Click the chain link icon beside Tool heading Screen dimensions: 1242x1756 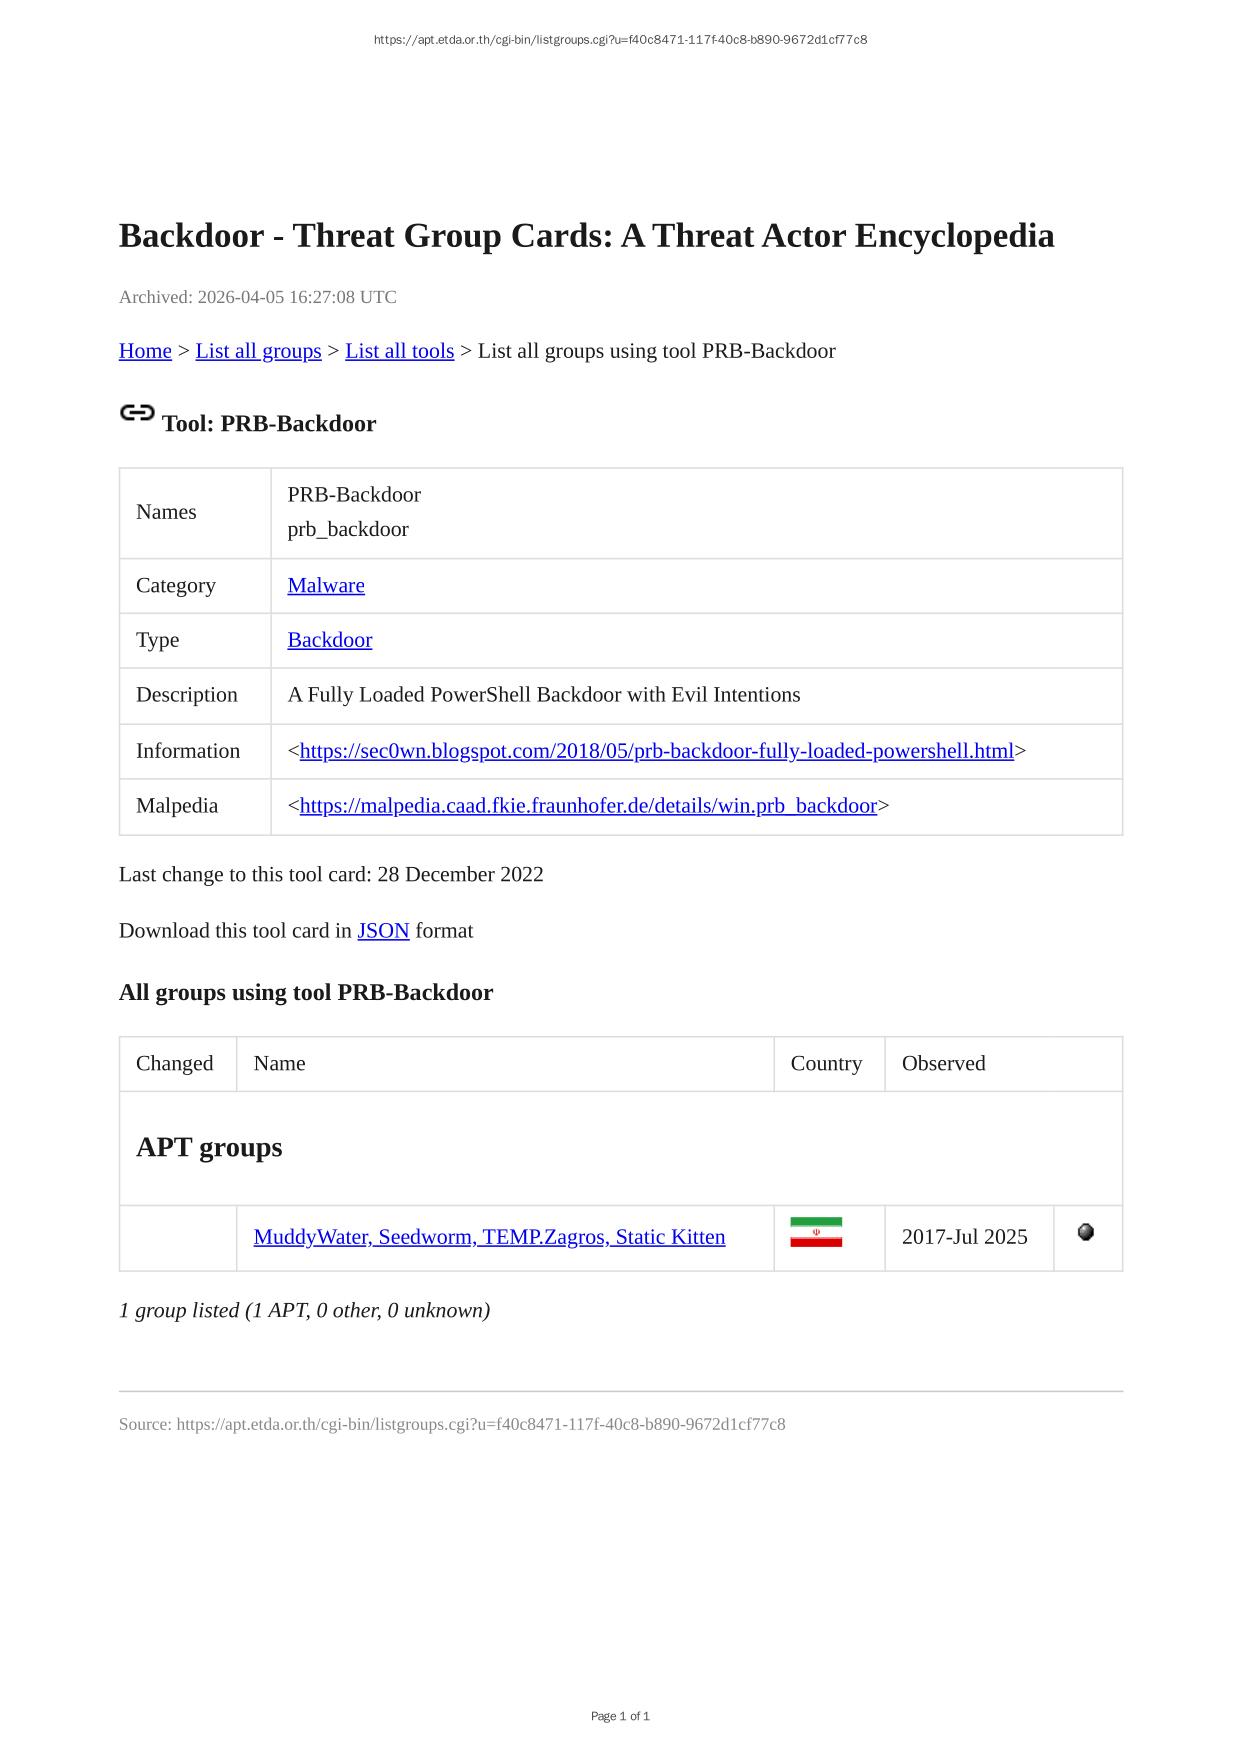(137, 413)
